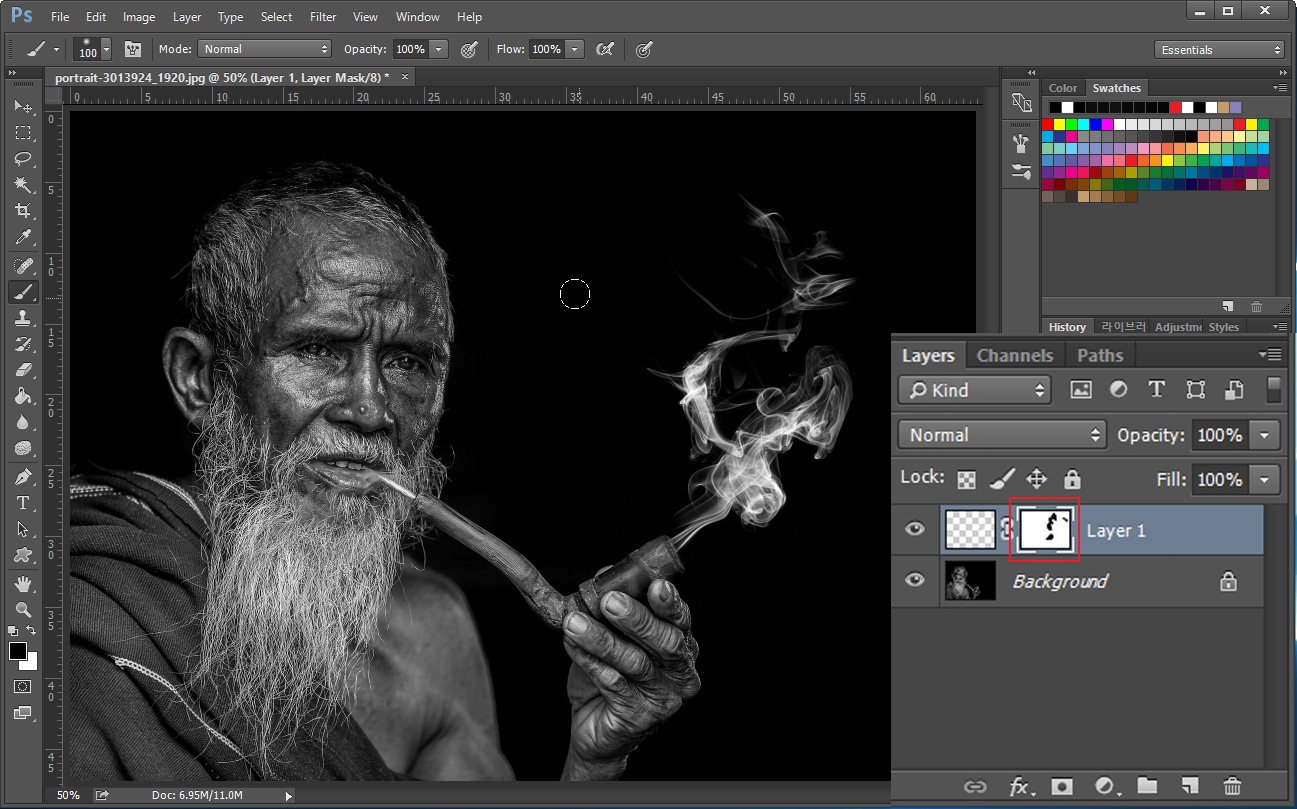Select the Eyedropper tool
Screen dimensions: 1297x809
(x=22, y=237)
